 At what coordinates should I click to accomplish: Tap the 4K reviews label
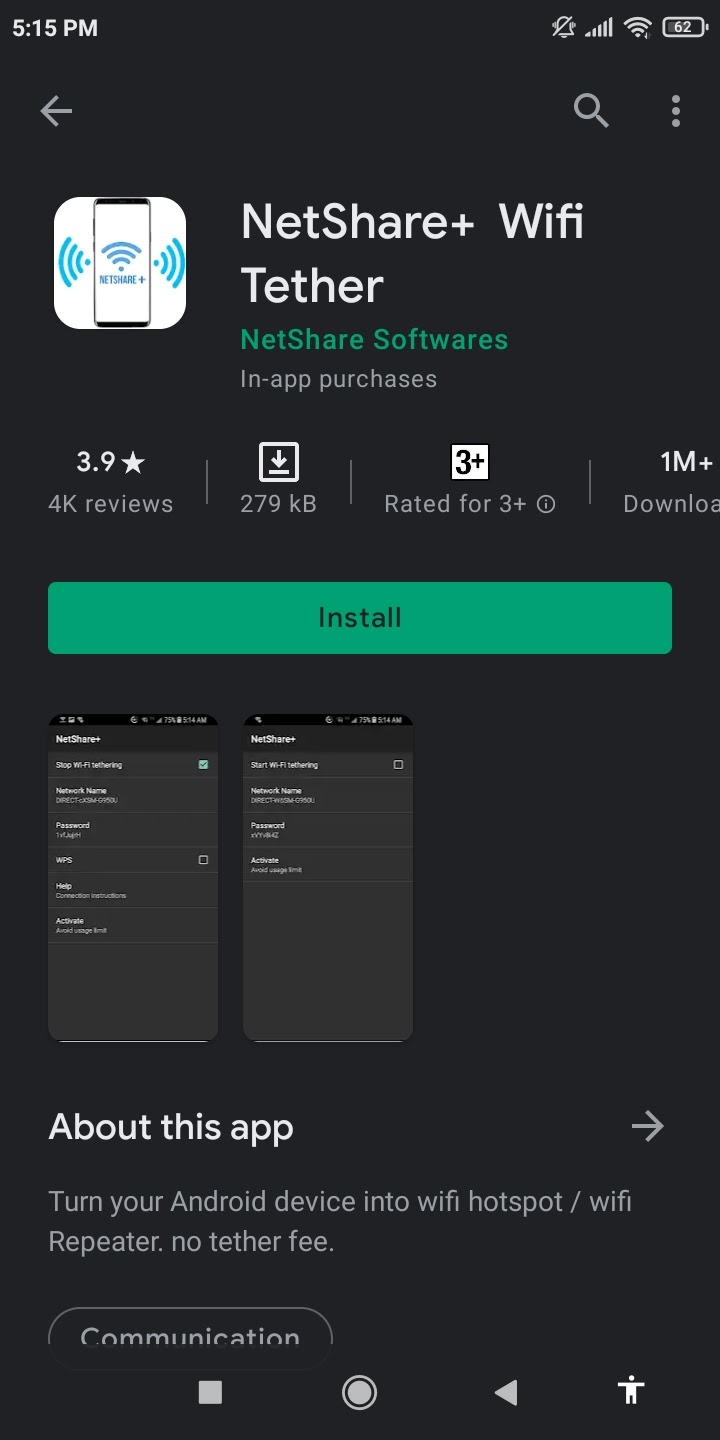click(111, 504)
